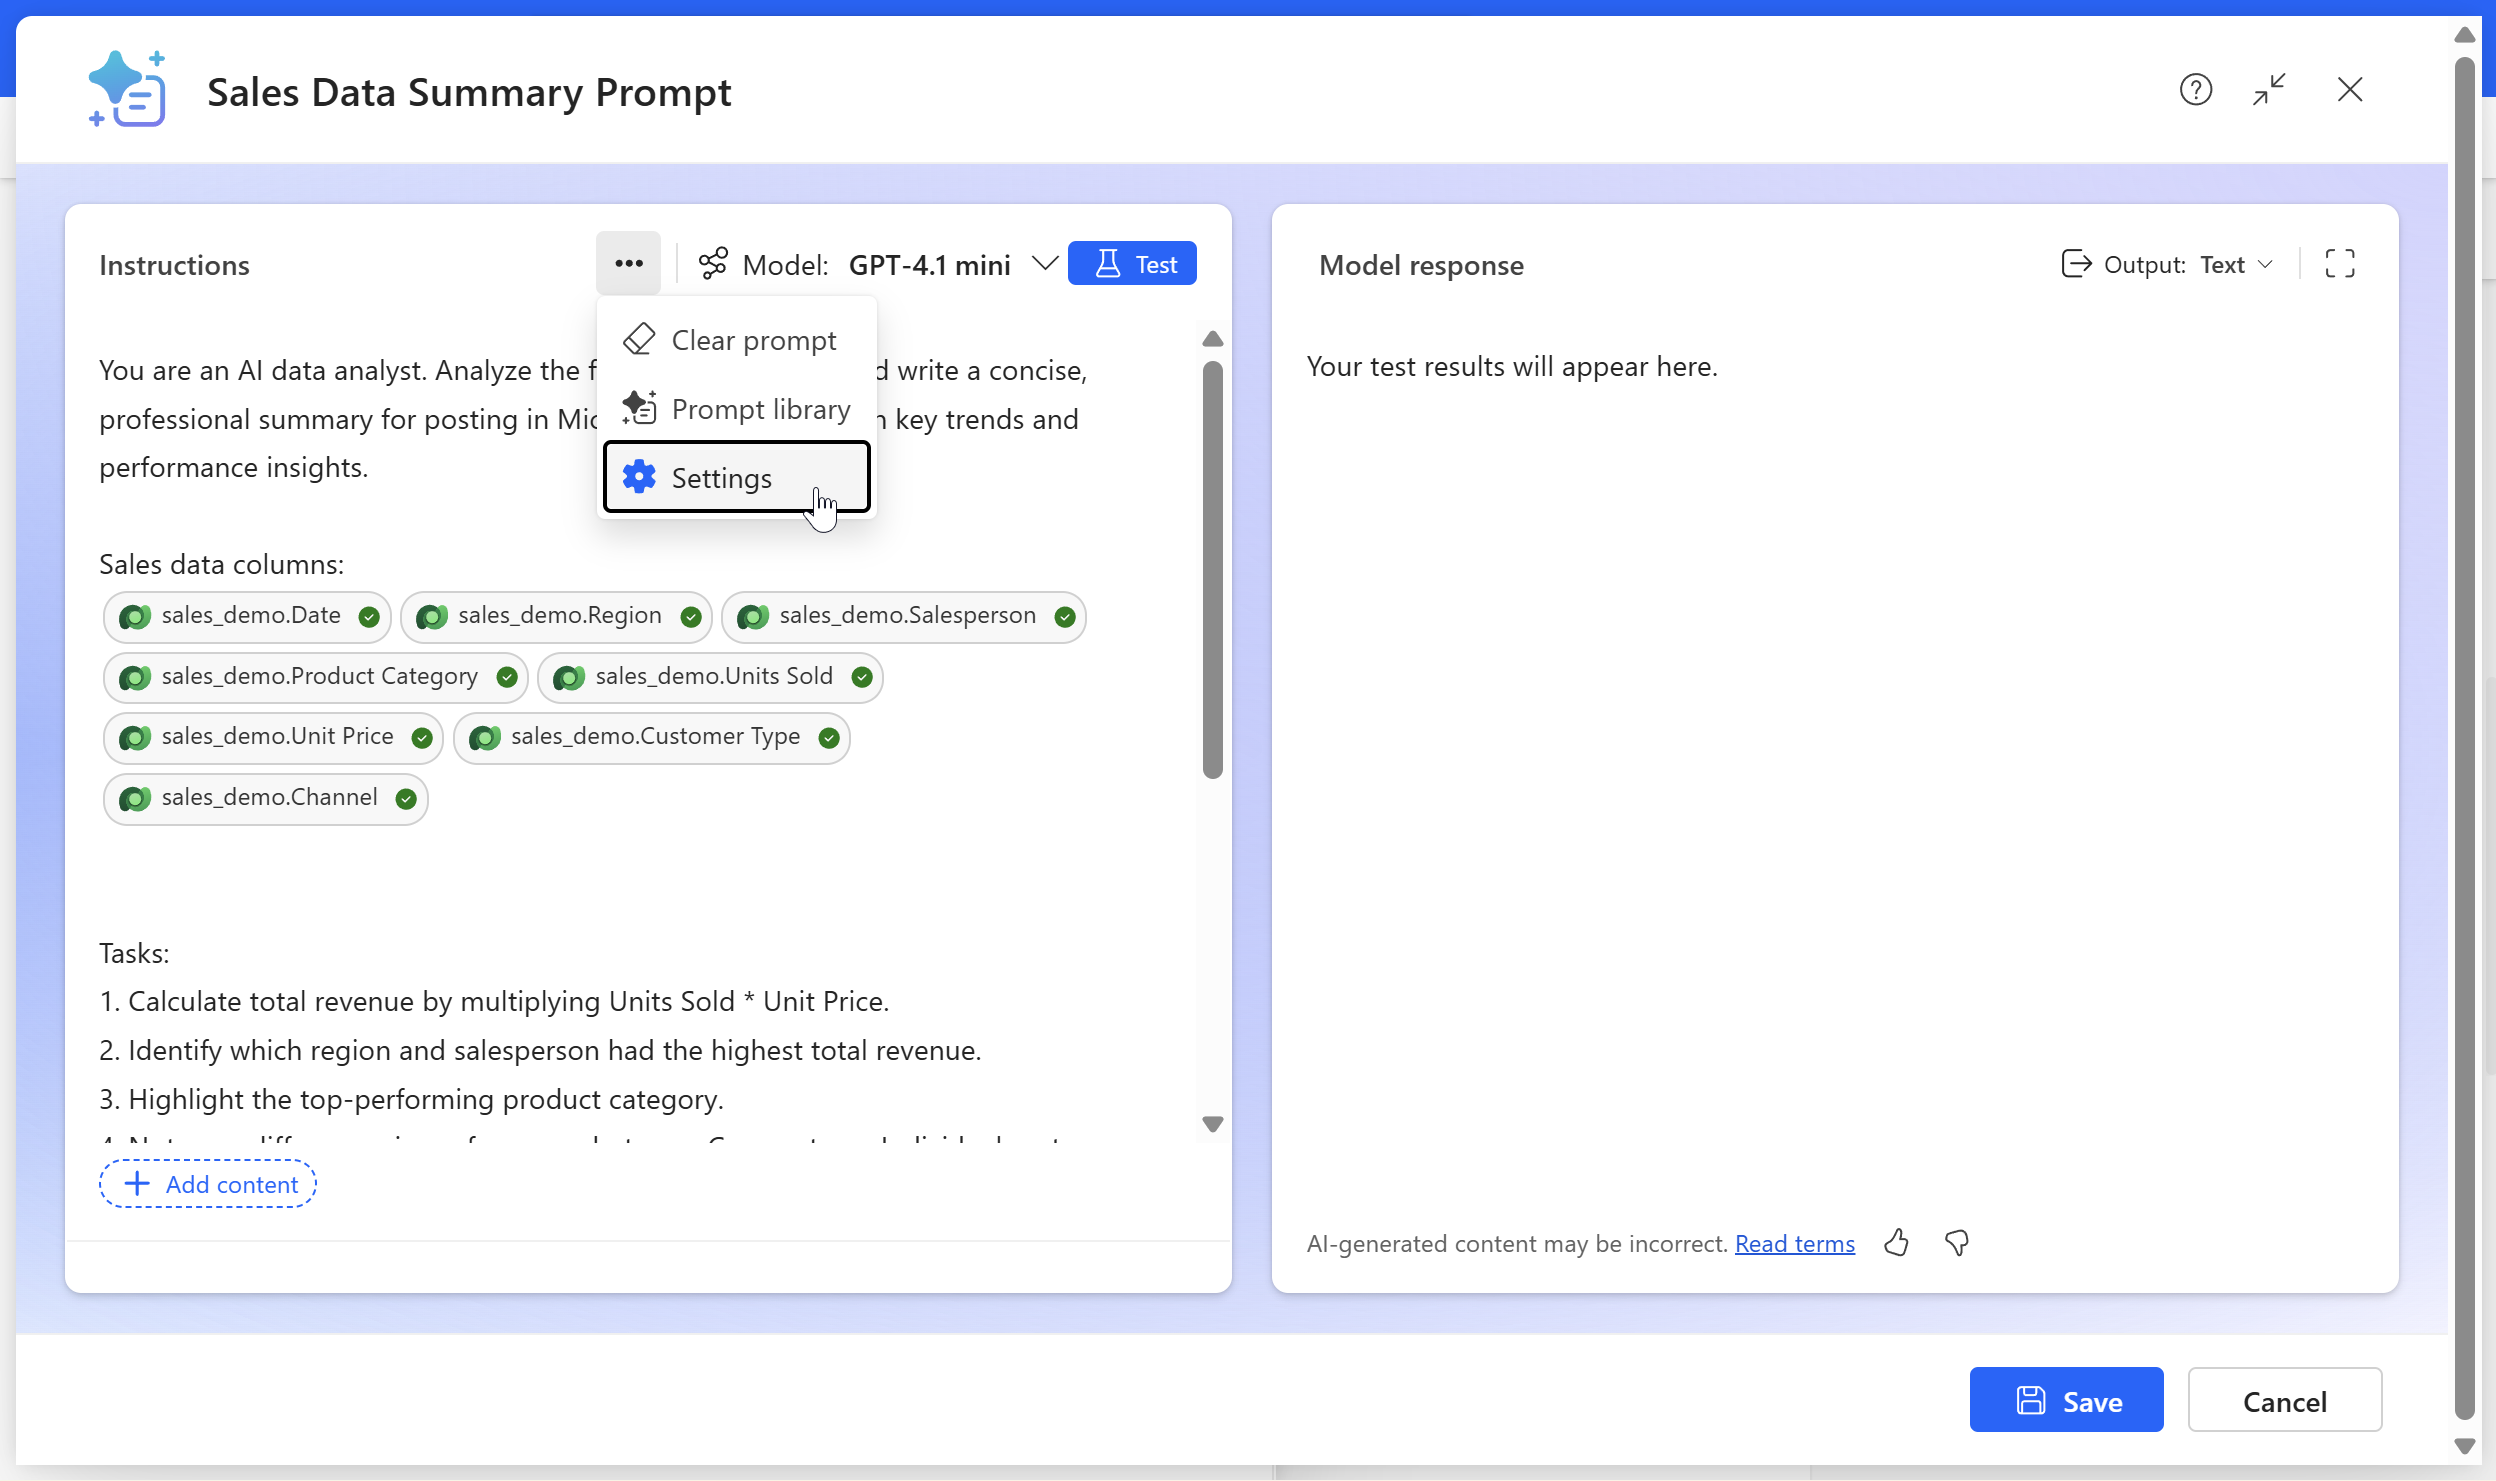
Task: Click the model connection icon beside Model label
Action: [x=713, y=264]
